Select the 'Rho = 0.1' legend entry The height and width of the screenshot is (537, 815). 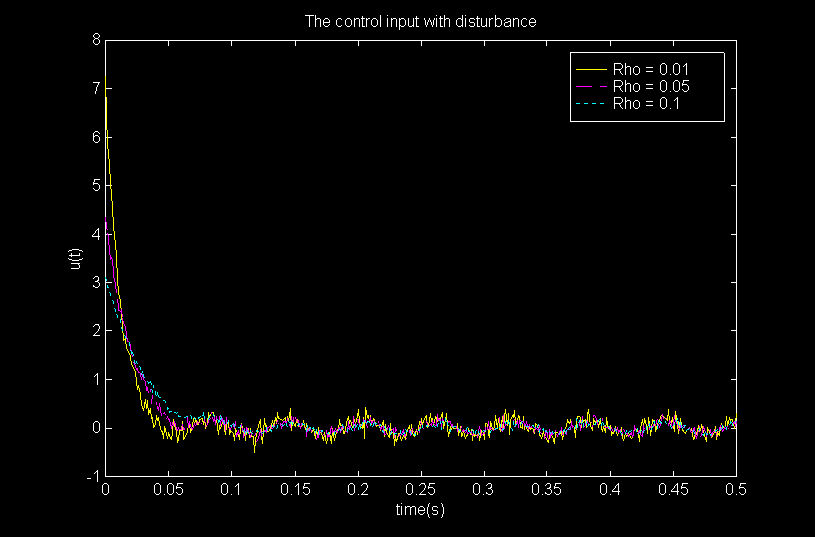[647, 104]
